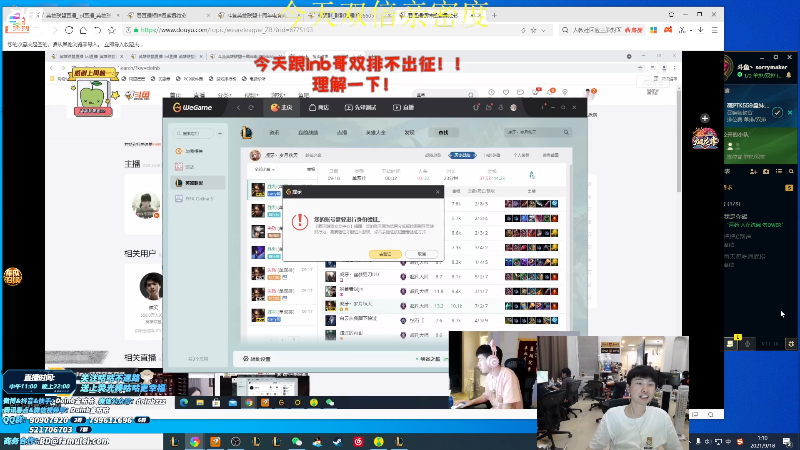The height and width of the screenshot is (450, 800).
Task: Click the streamer avatar under 主播 on Douyu page
Action: coord(145,205)
